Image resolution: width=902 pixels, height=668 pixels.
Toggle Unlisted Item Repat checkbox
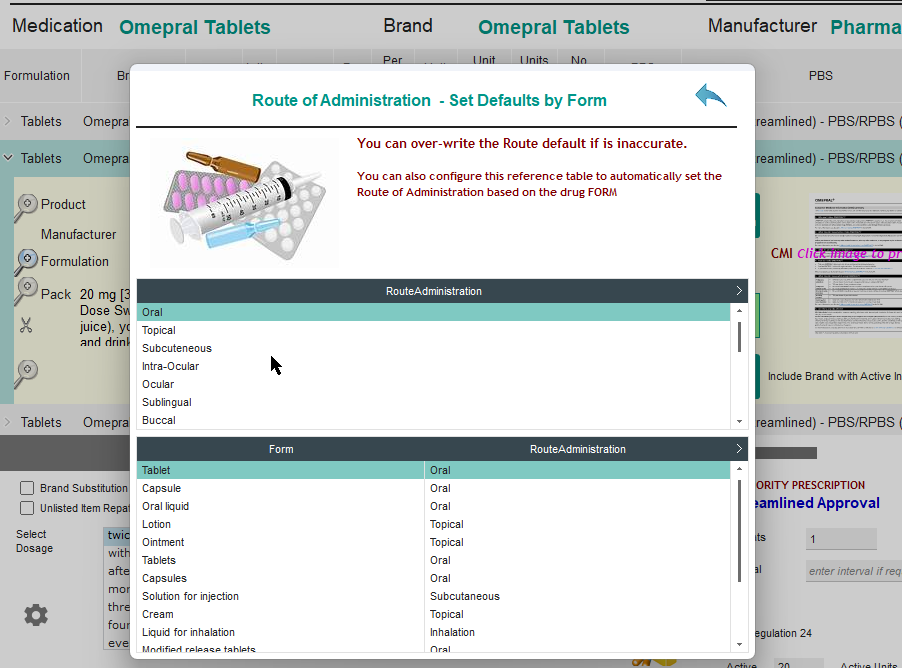tap(27, 508)
